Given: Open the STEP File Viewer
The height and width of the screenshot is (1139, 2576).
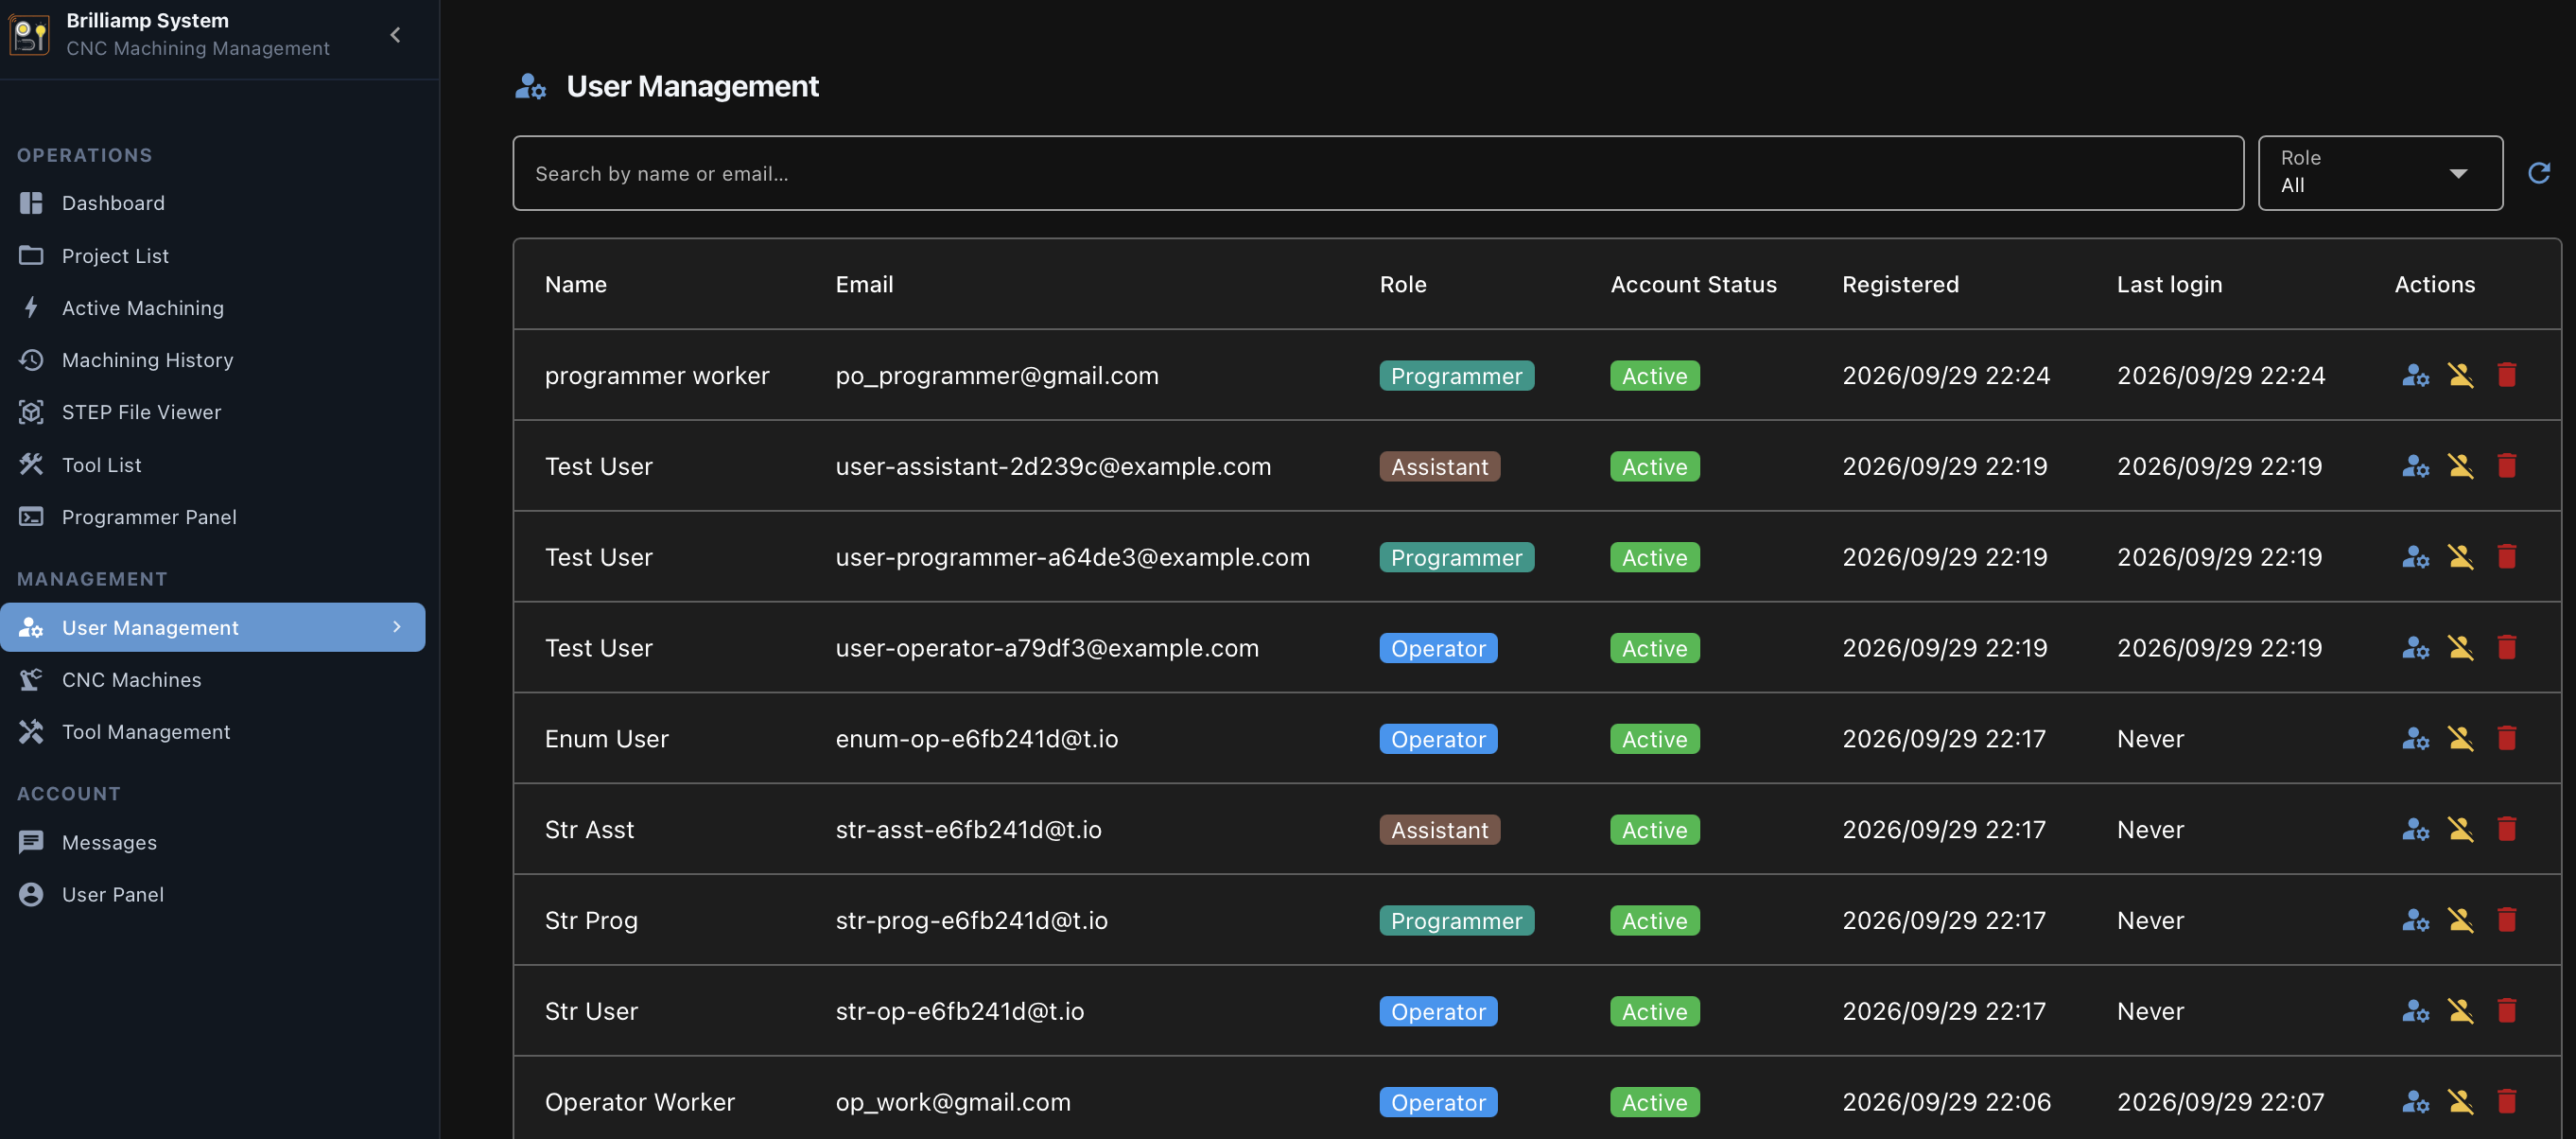Looking at the screenshot, I should coord(212,412).
